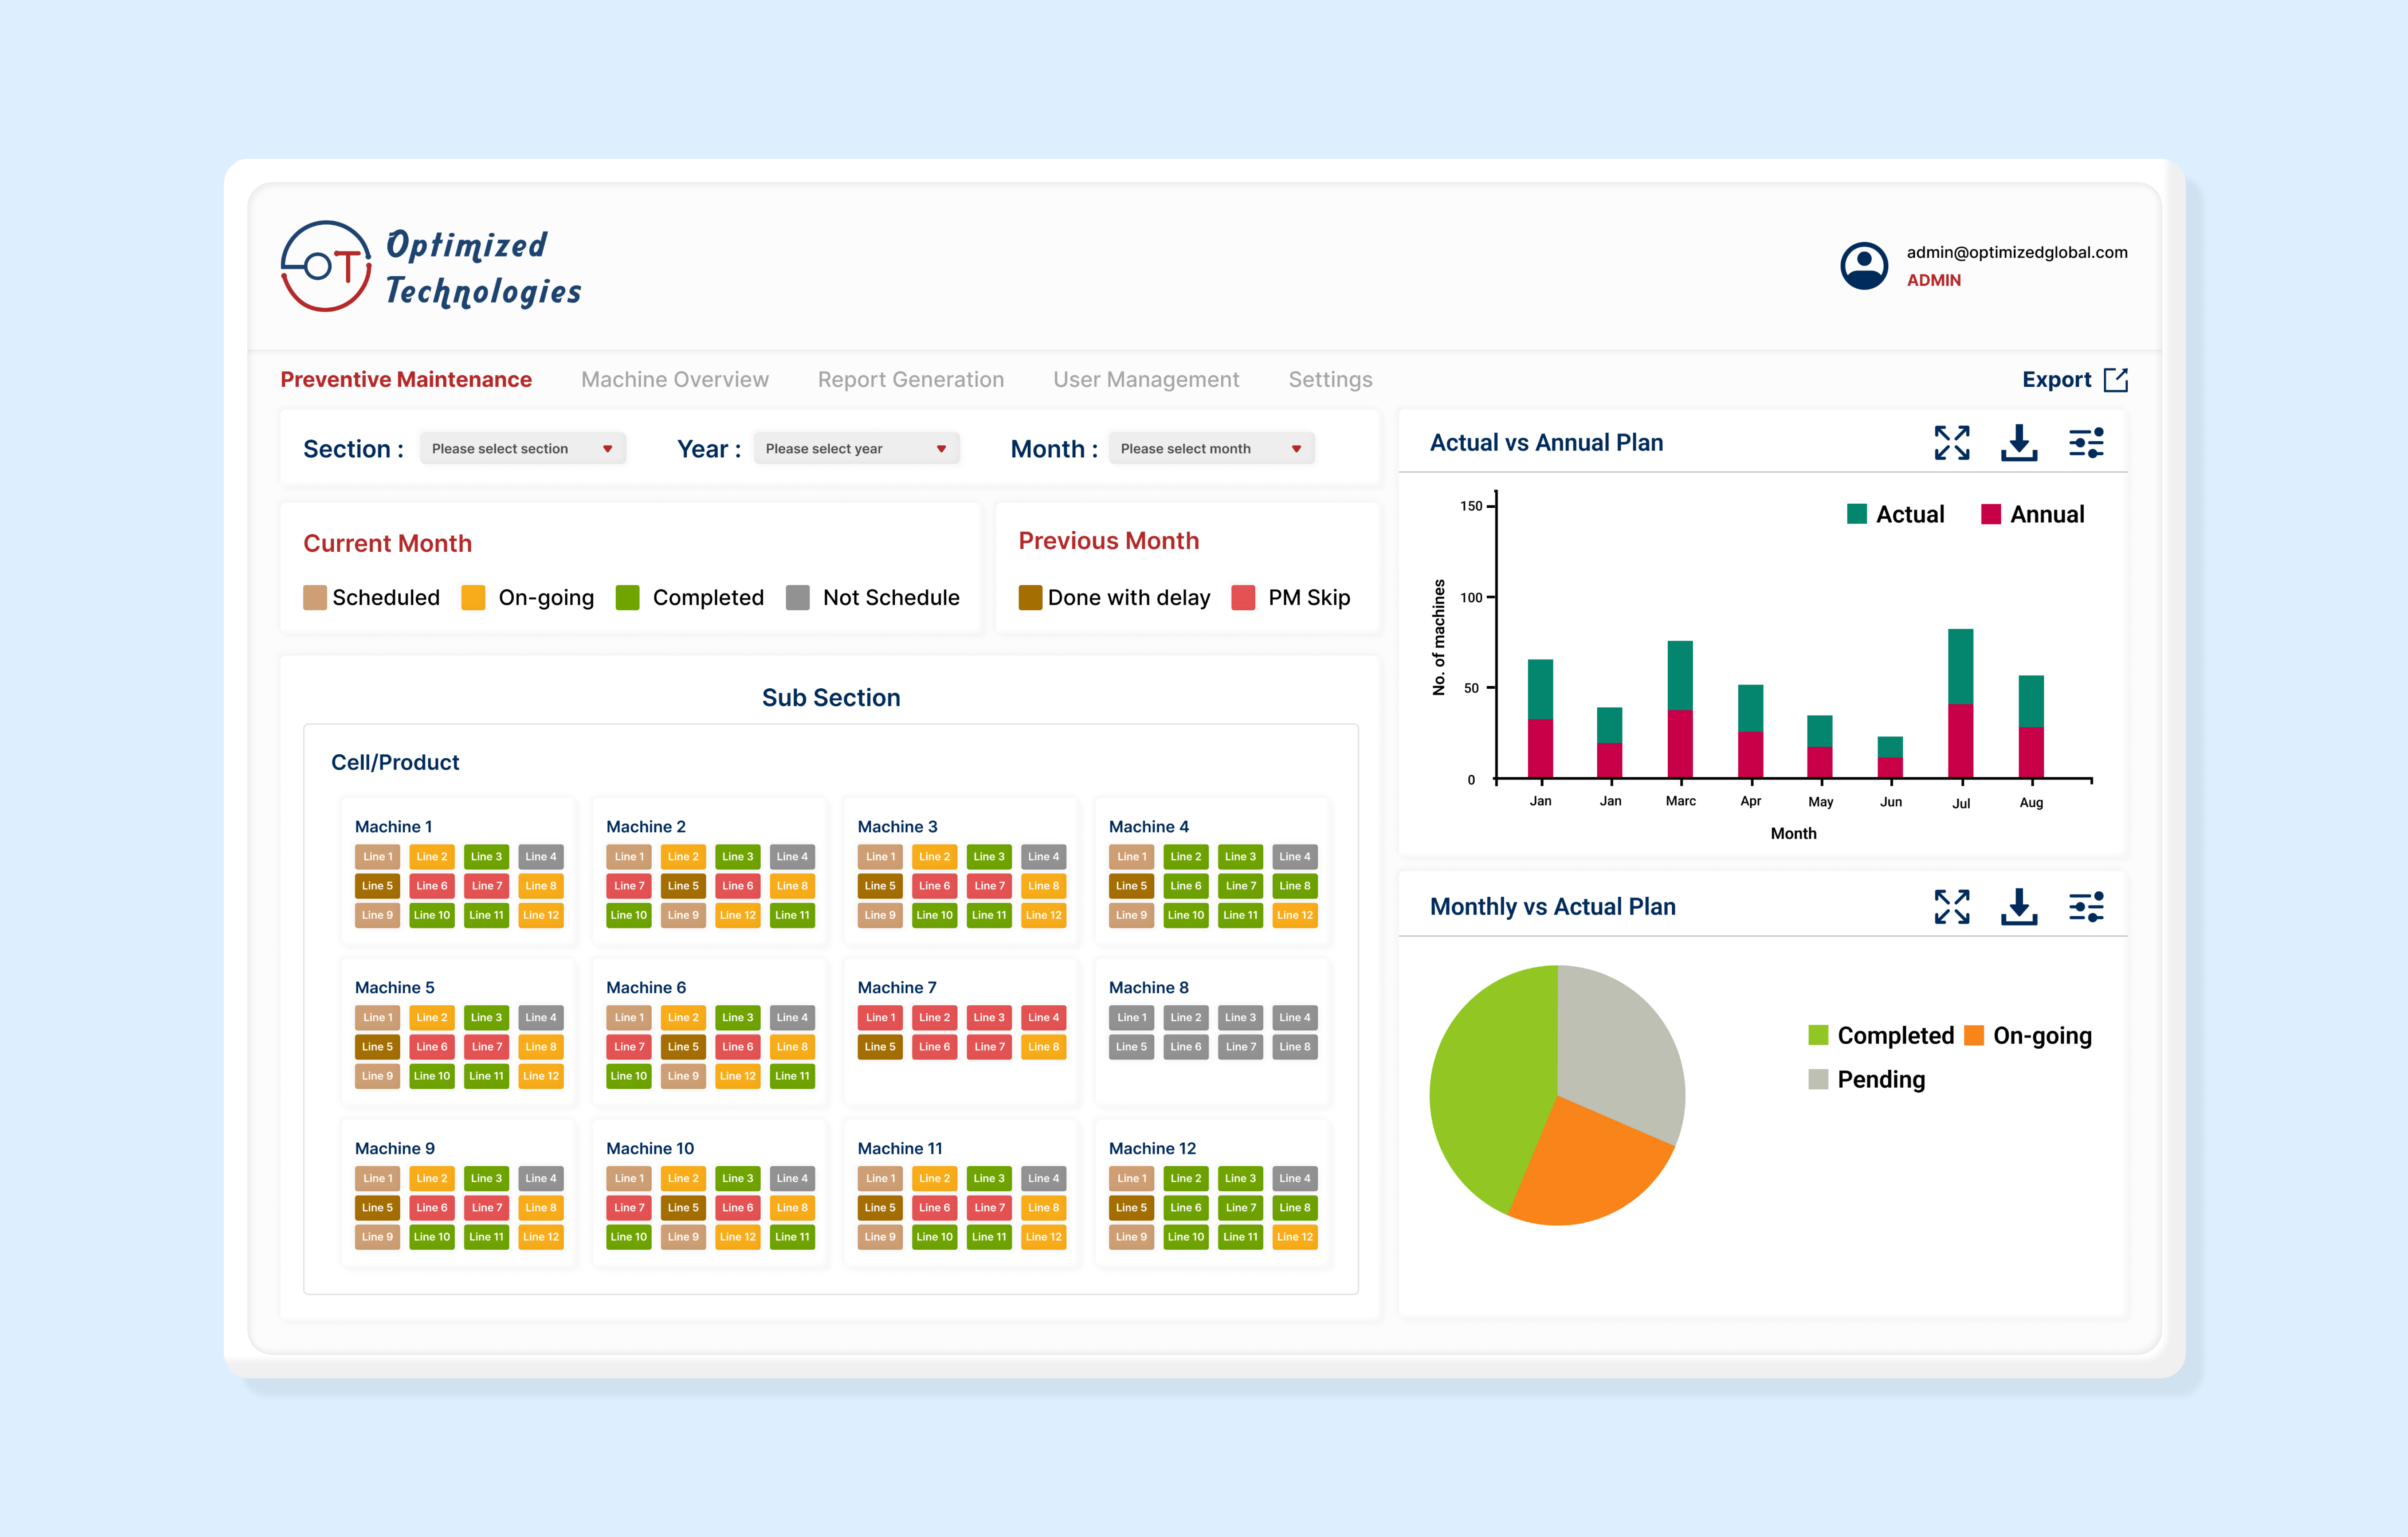Image resolution: width=2408 pixels, height=1537 pixels.
Task: Open the Section selection dropdown
Action: [522, 448]
